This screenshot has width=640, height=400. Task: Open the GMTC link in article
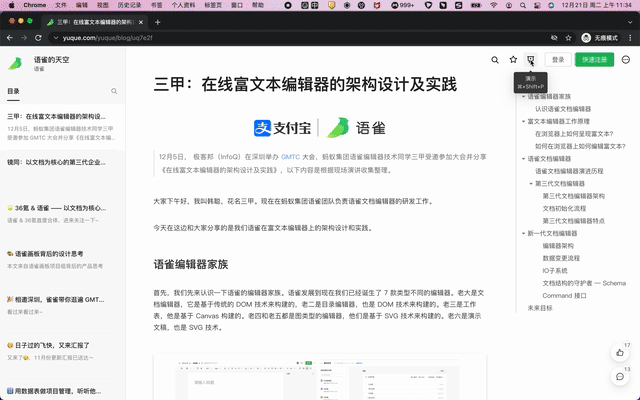[290, 157]
